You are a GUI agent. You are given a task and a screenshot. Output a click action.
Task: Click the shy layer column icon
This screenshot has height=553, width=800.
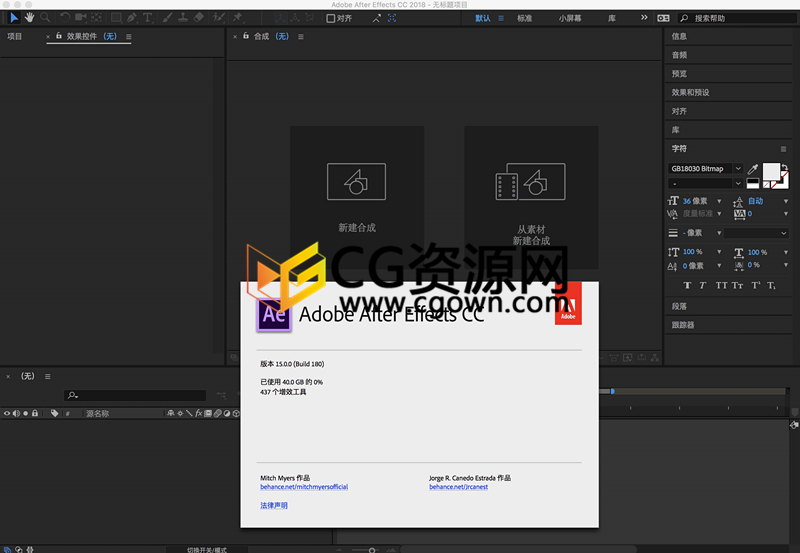click(x=170, y=413)
